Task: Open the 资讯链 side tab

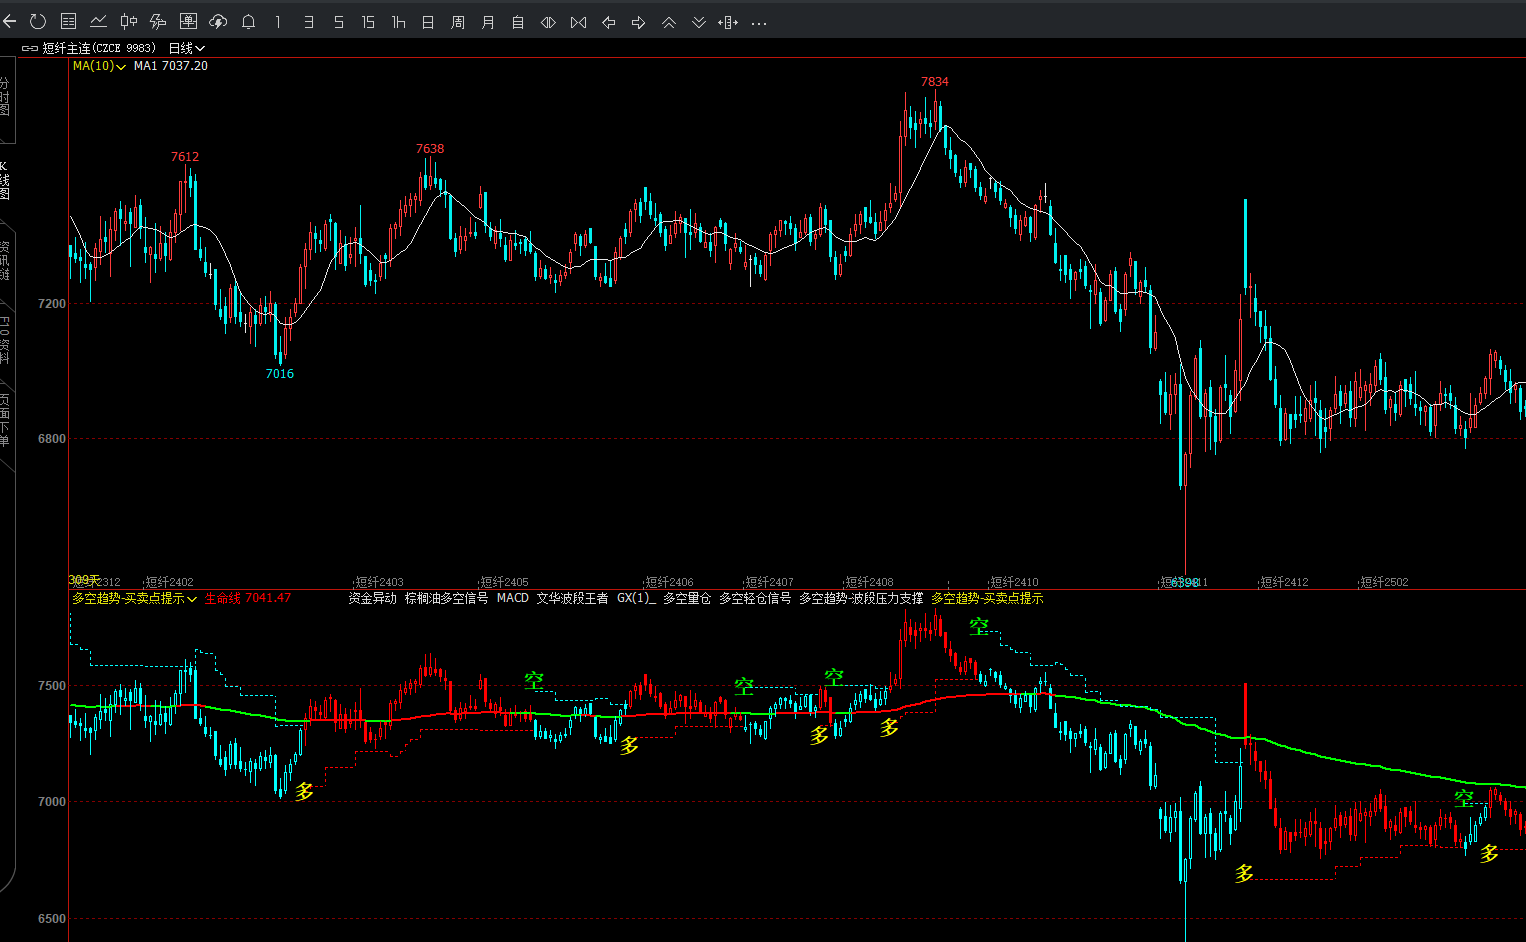Action: point(5,260)
